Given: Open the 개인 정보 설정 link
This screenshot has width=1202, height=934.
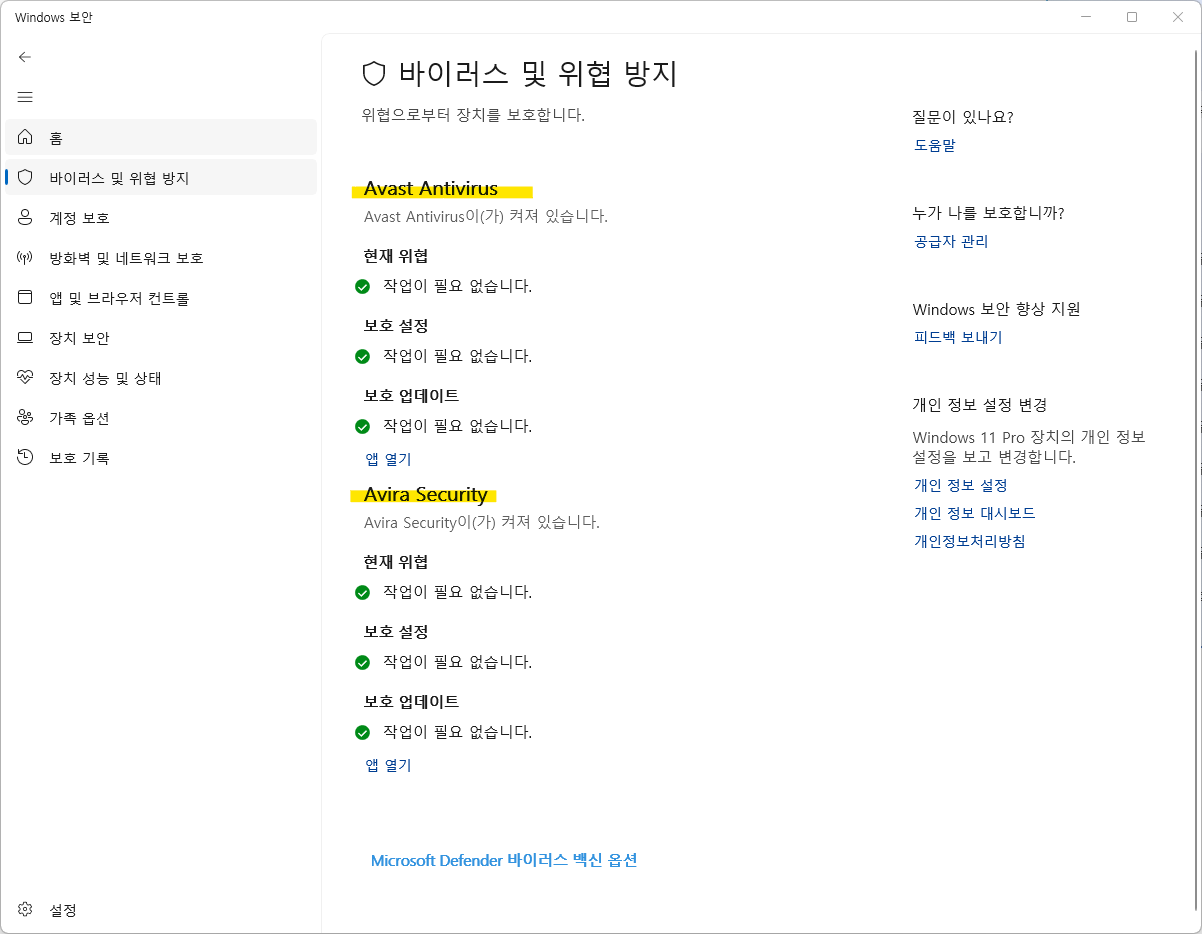Looking at the screenshot, I should pos(960,485).
